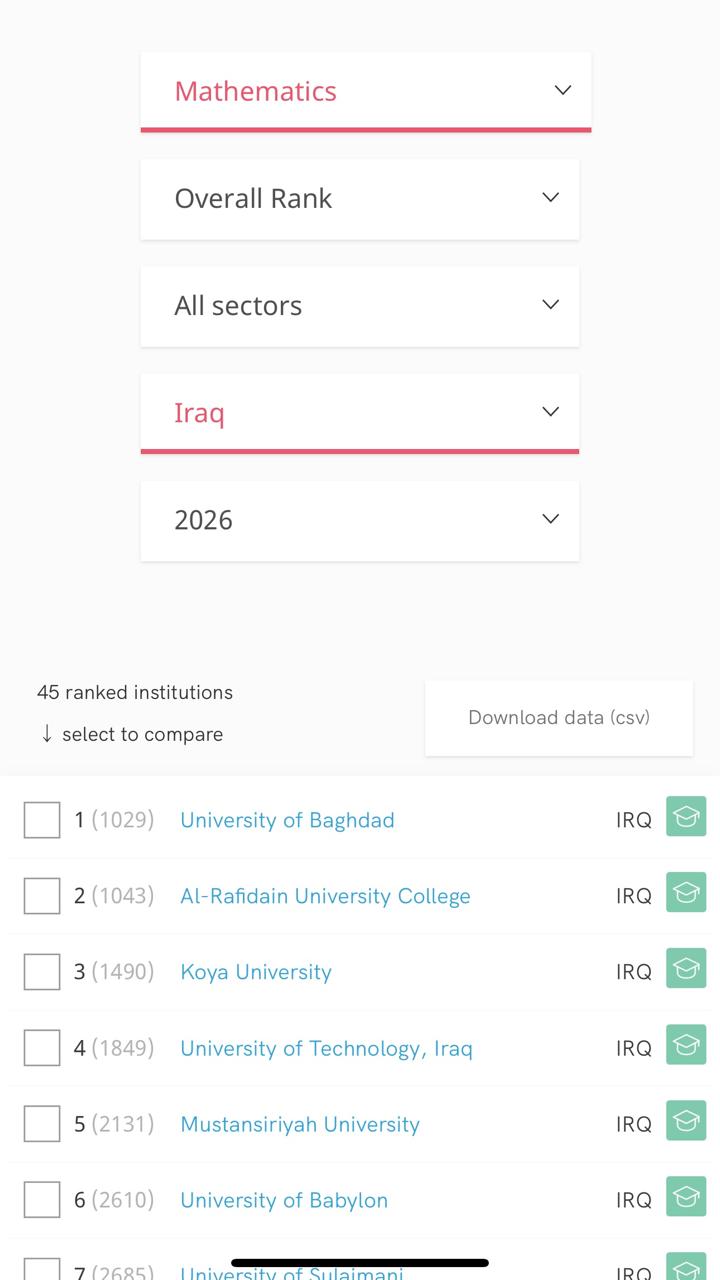720x1280 pixels.
Task: Select the graduation cap icon beside Mustansiriyah University
Action: pos(686,1121)
